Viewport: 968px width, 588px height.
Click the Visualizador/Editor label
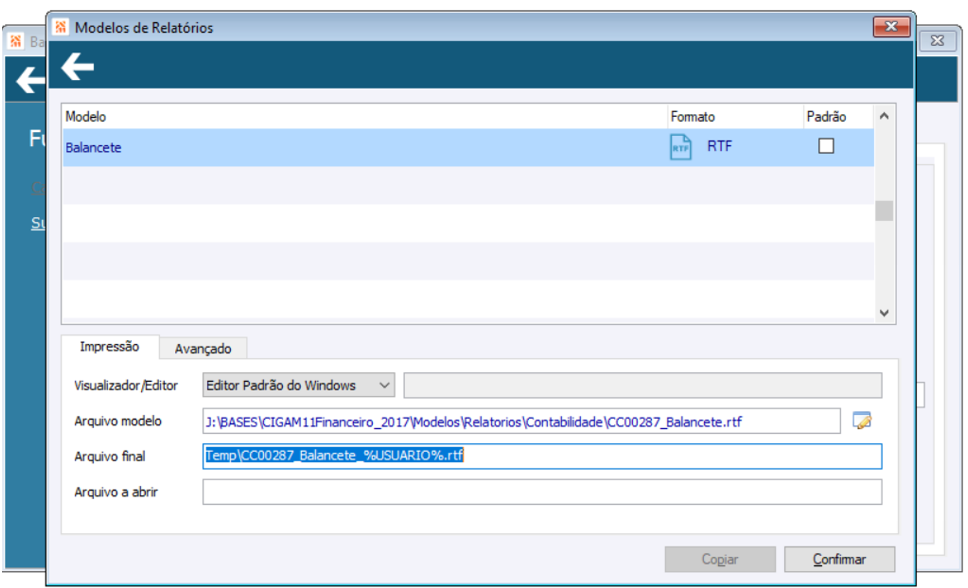tap(126, 385)
